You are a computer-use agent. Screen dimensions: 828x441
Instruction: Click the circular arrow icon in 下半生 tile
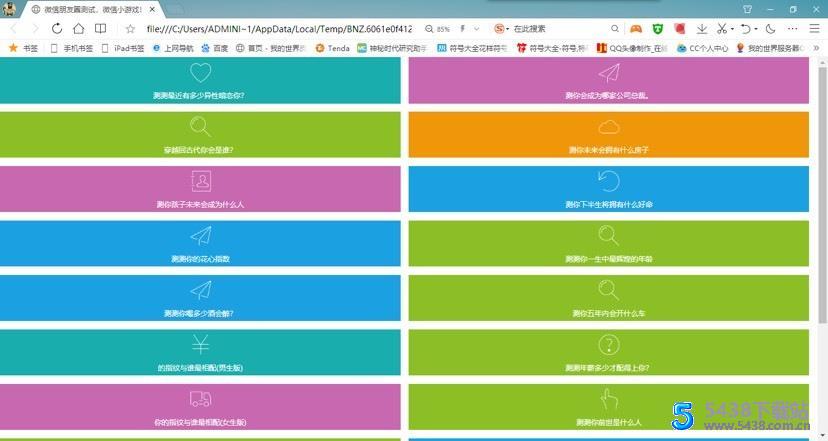point(609,181)
